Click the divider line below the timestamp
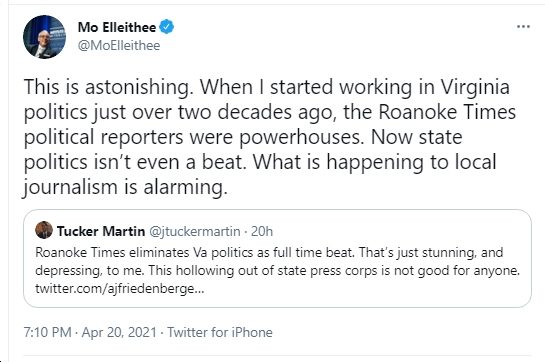545x362 pixels. pos(277,355)
